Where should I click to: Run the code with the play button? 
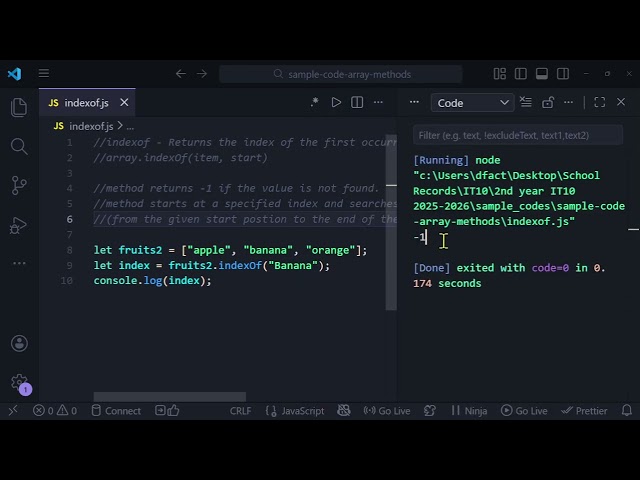tap(336, 102)
